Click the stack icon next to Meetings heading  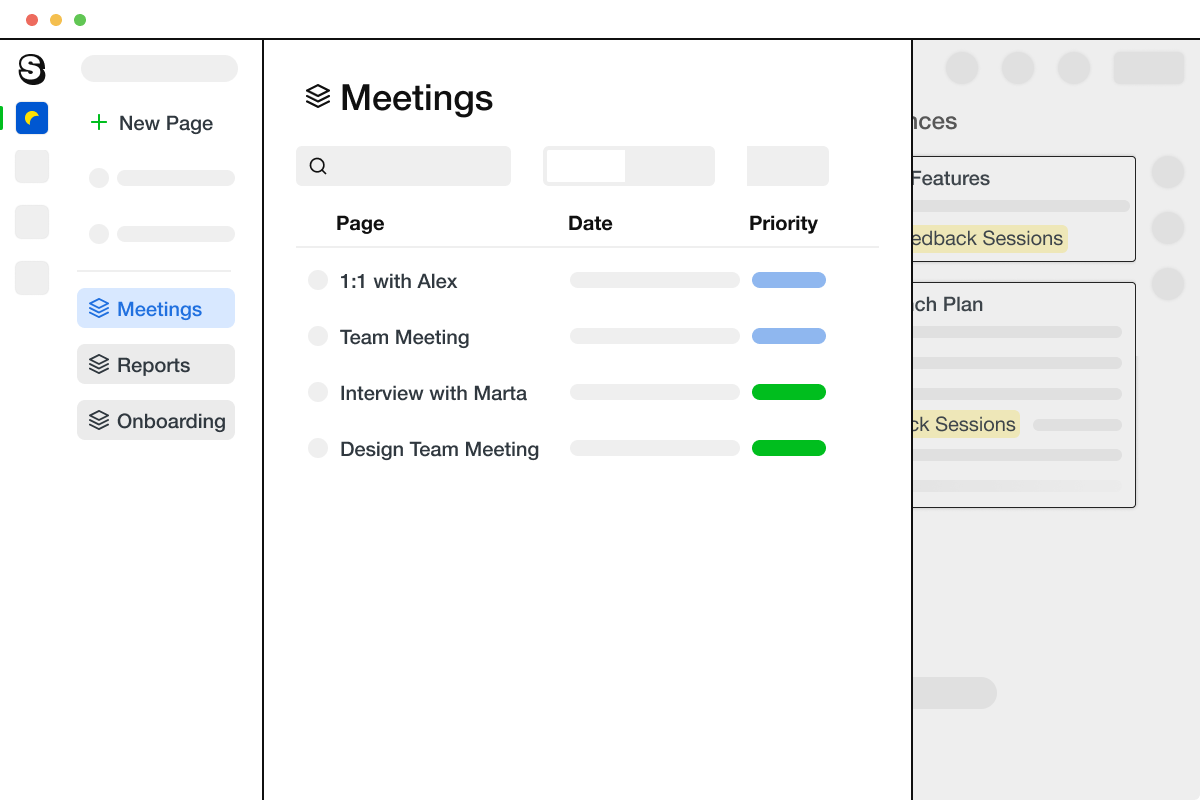coord(318,96)
